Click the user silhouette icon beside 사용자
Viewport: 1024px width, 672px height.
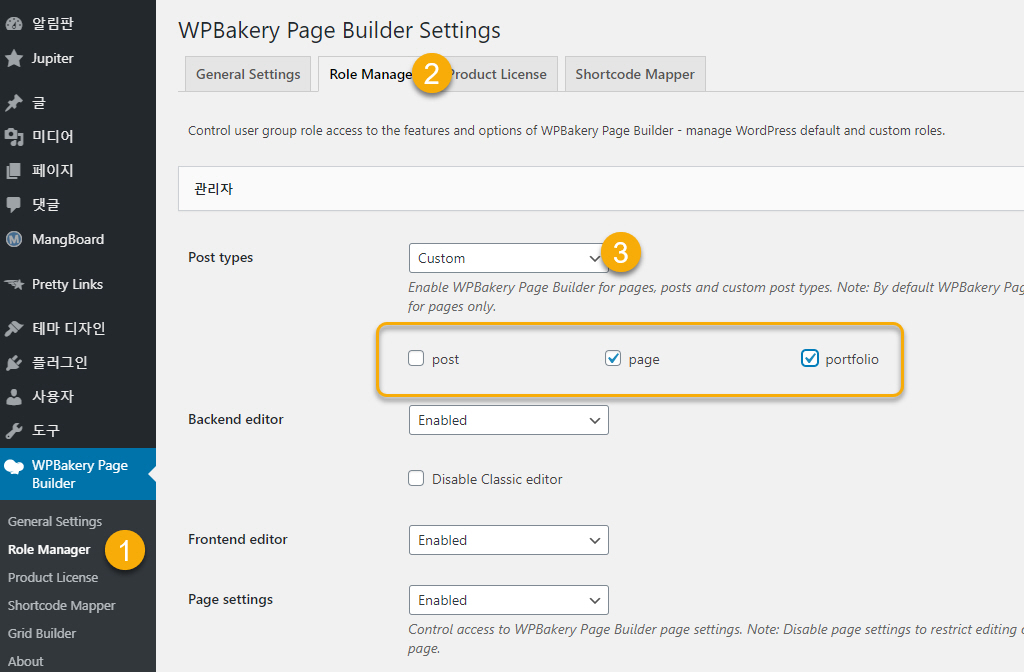pyautogui.click(x=14, y=396)
